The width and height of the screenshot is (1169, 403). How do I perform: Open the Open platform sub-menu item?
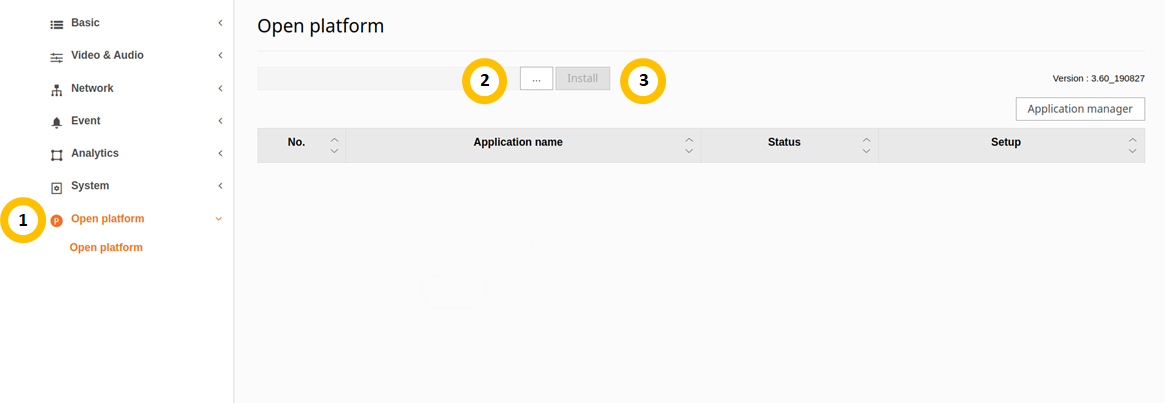(106, 248)
